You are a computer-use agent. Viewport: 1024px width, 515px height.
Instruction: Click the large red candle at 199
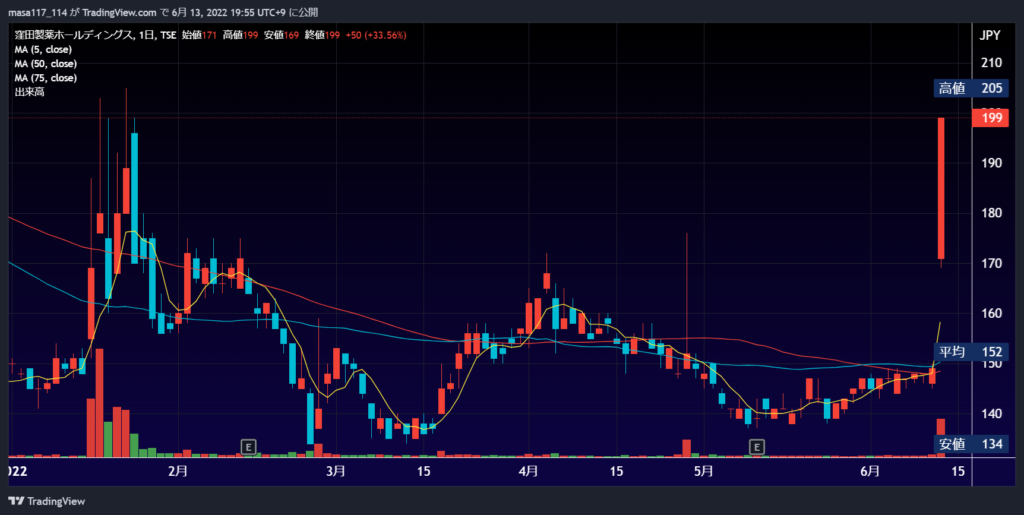click(941, 189)
